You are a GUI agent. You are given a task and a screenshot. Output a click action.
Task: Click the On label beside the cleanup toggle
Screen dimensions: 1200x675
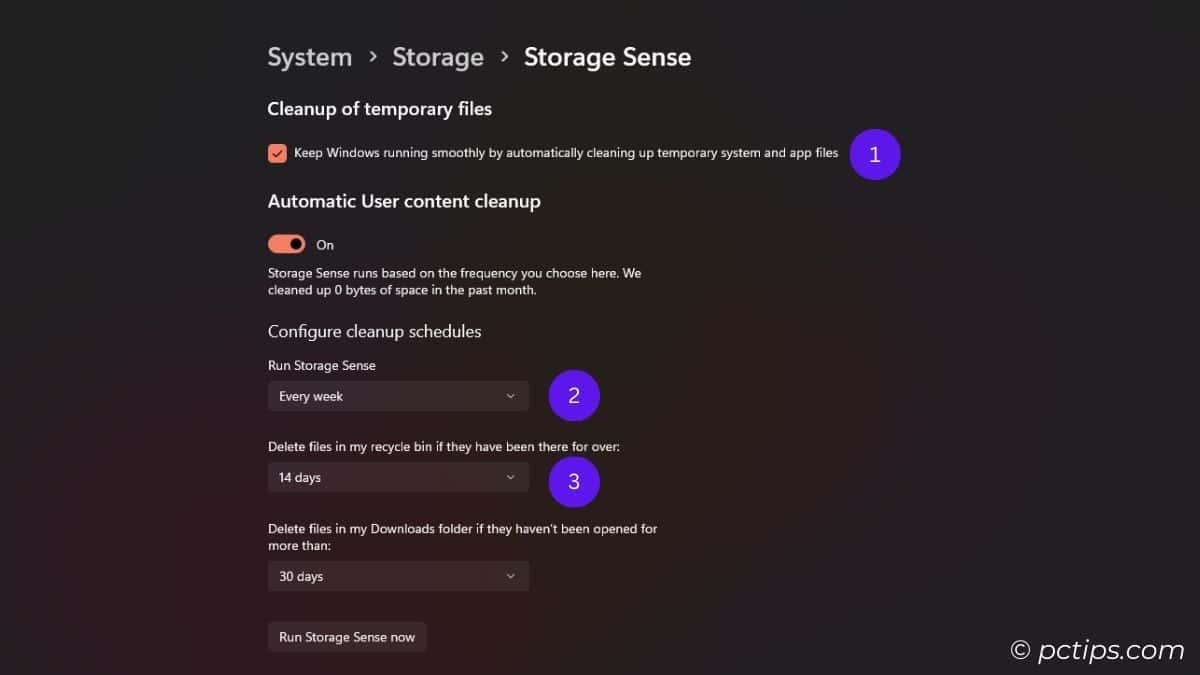coord(324,244)
